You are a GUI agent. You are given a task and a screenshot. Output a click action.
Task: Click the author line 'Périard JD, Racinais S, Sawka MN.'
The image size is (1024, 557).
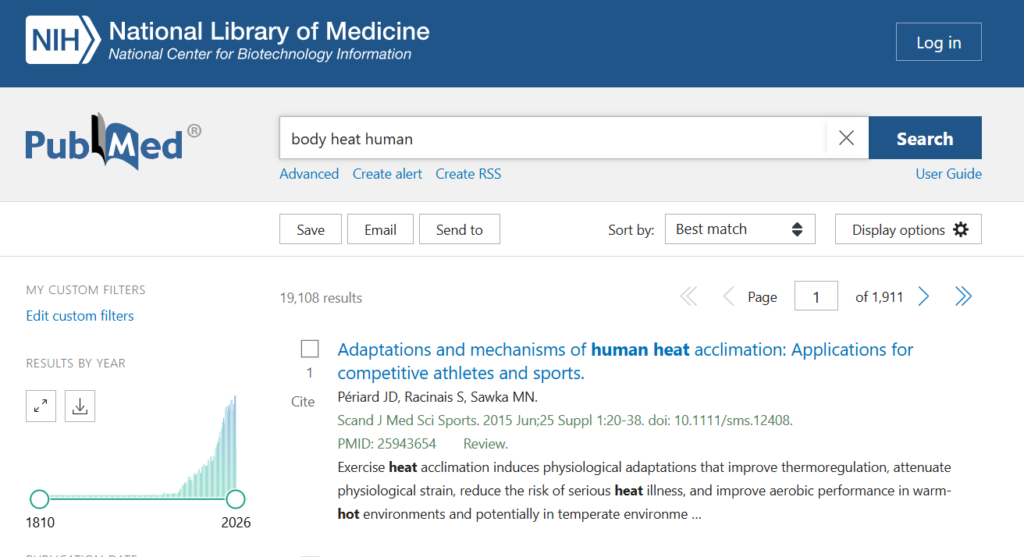(x=438, y=397)
